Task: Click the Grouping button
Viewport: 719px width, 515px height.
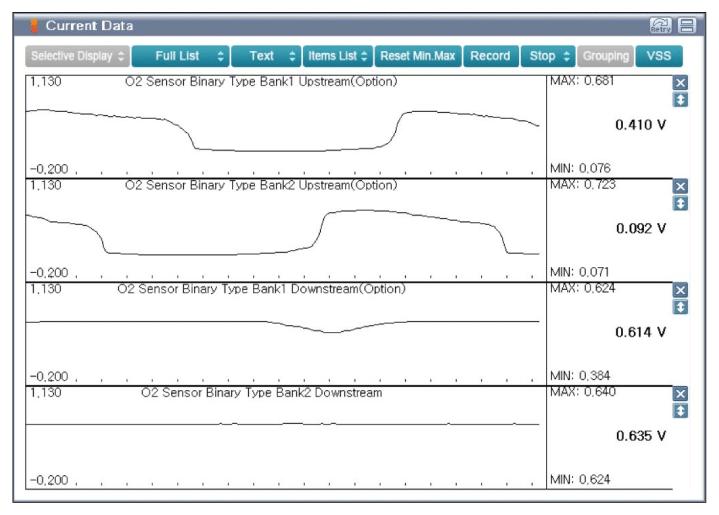Action: (606, 56)
